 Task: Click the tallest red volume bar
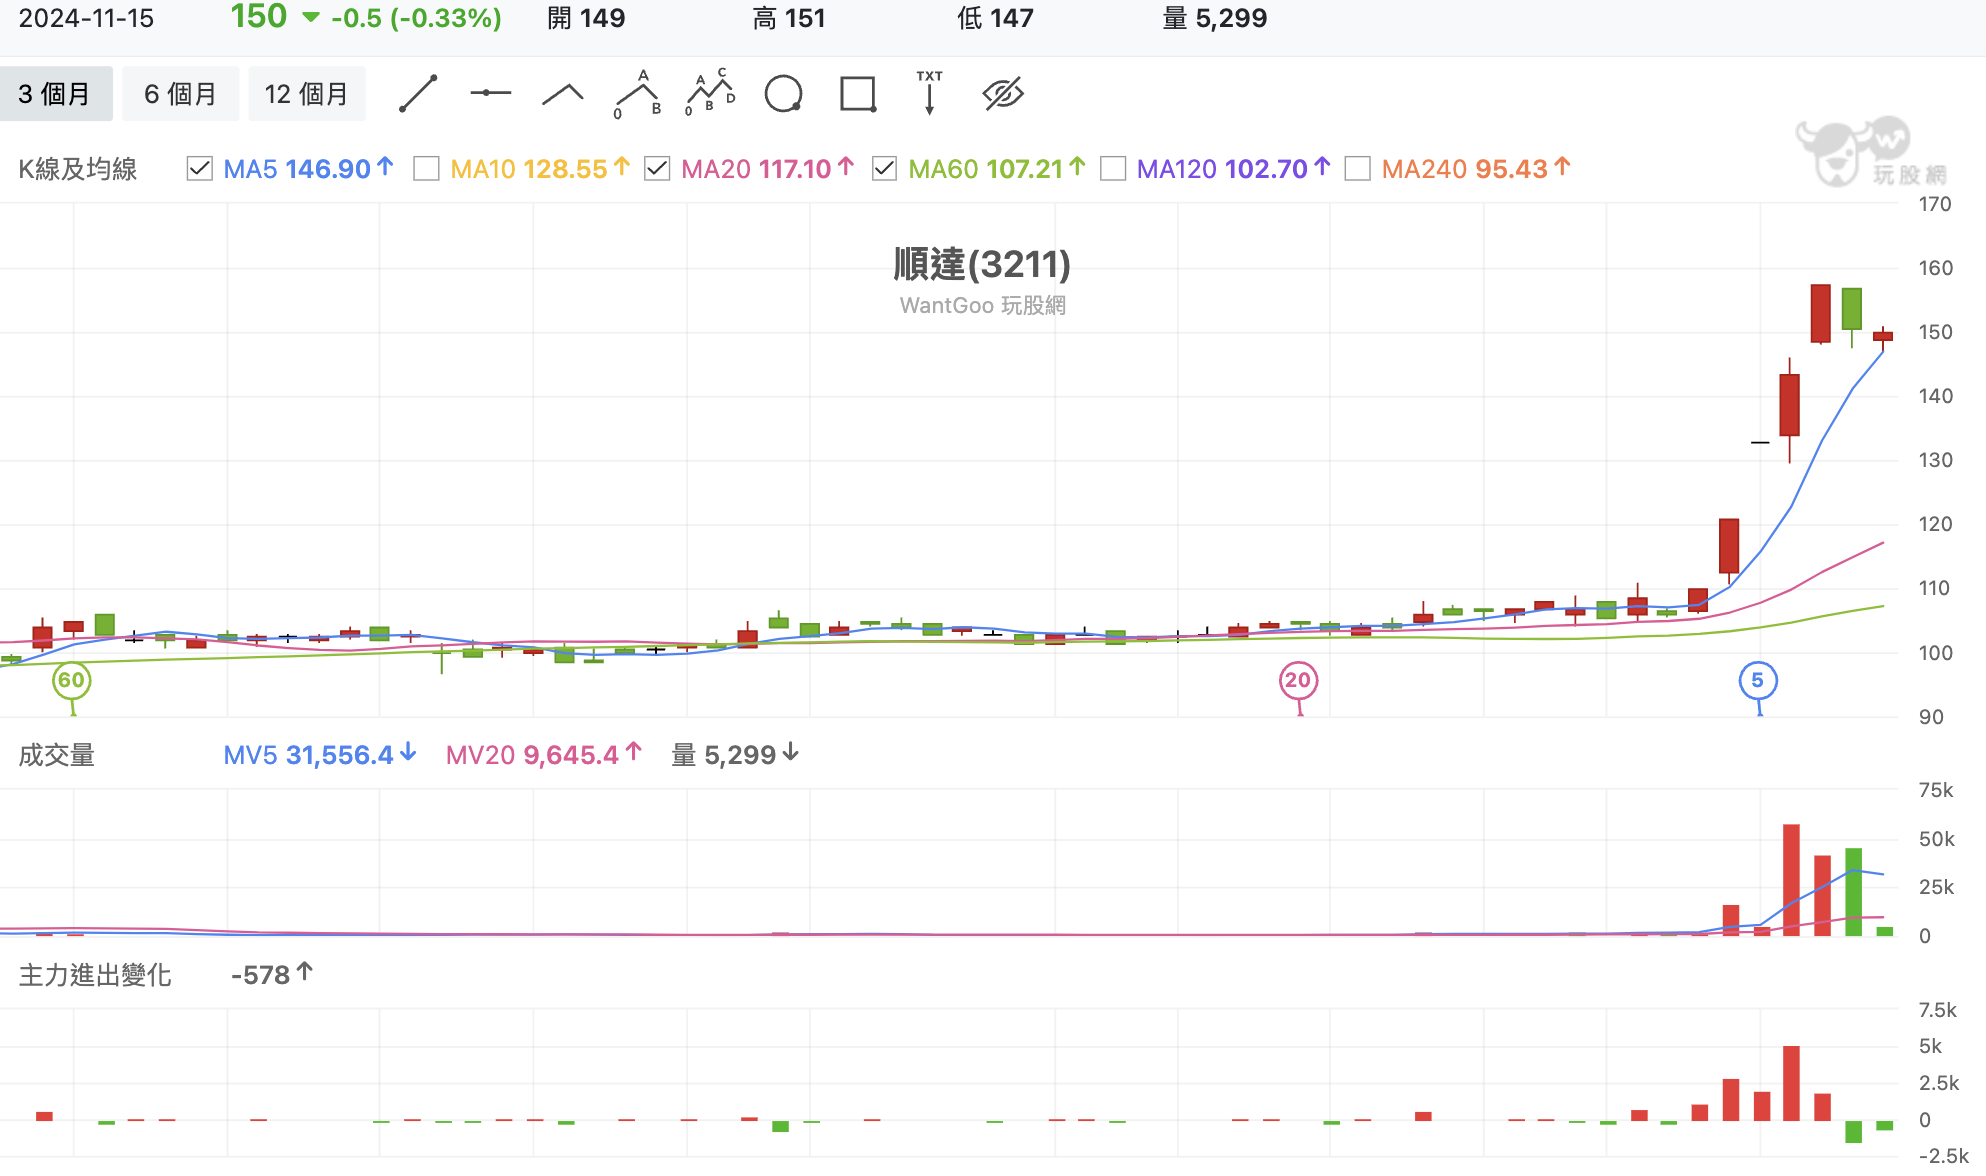[x=1791, y=880]
